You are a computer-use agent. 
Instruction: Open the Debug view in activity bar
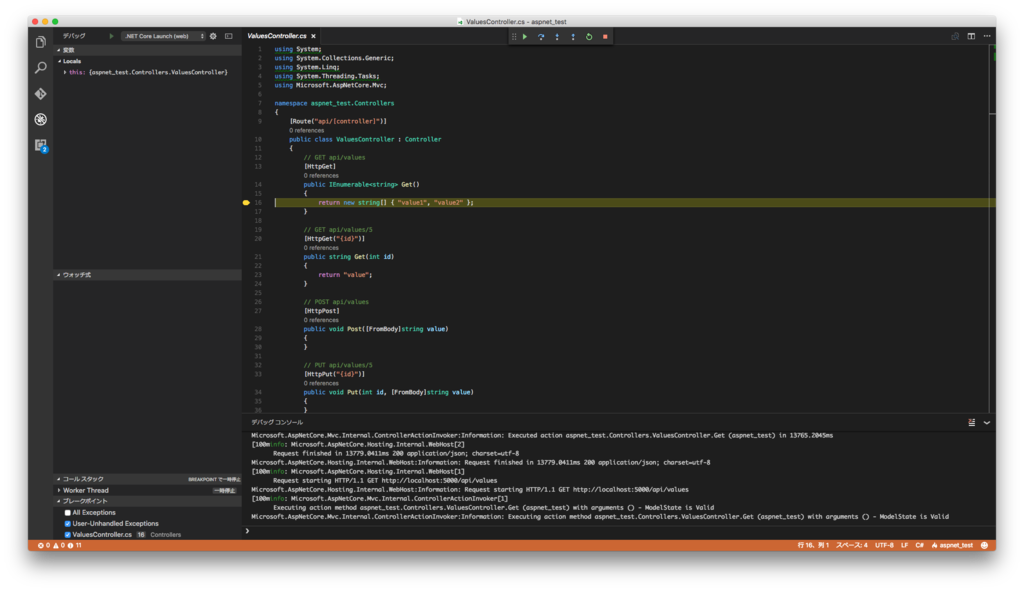coord(40,120)
